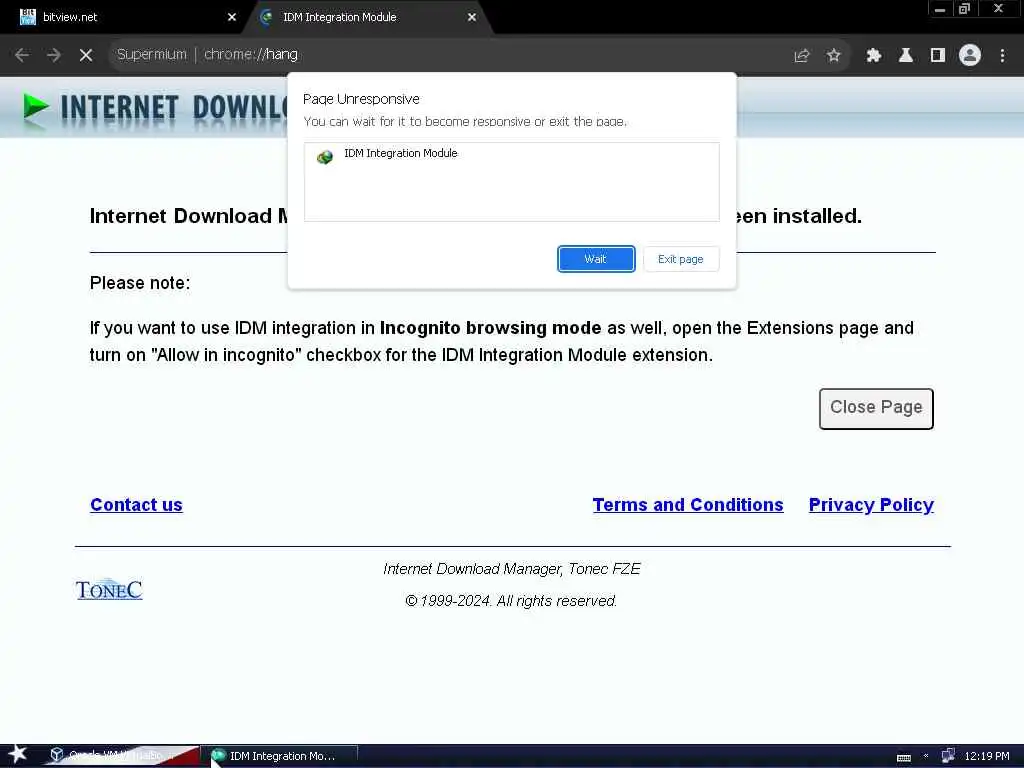Viewport: 1024px width, 768px height.
Task: Select IDM Integration Module entry in dialog list
Action: coord(511,153)
